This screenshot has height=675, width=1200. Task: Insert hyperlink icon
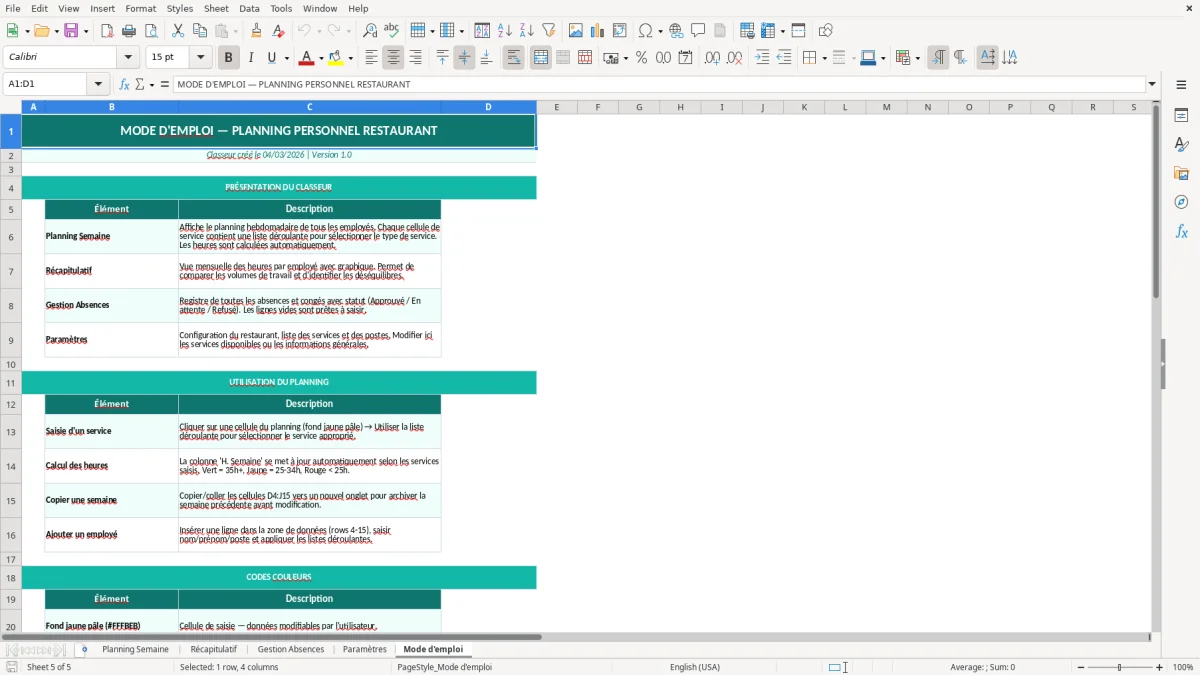click(x=676, y=31)
